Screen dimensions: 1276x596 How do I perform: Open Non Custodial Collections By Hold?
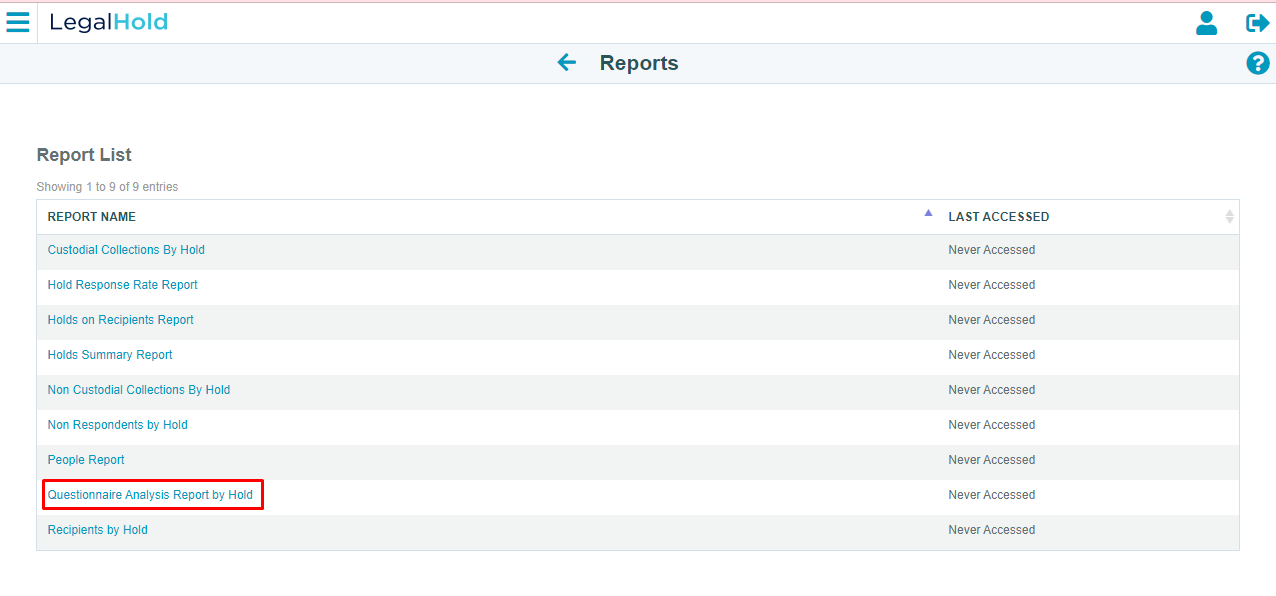point(139,390)
